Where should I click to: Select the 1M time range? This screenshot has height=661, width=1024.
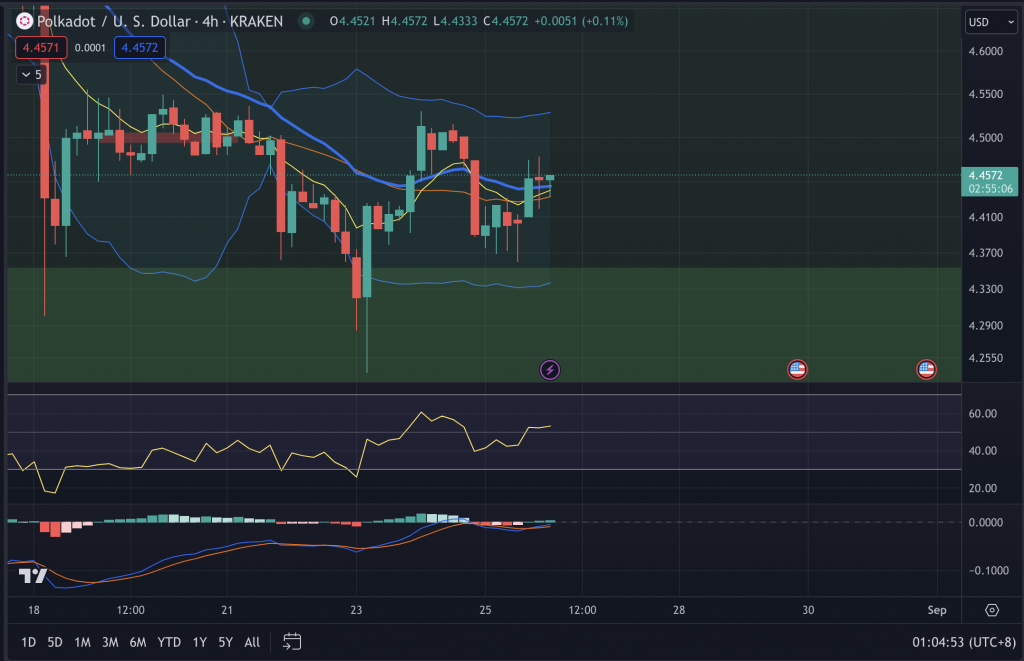pyautogui.click(x=82, y=642)
